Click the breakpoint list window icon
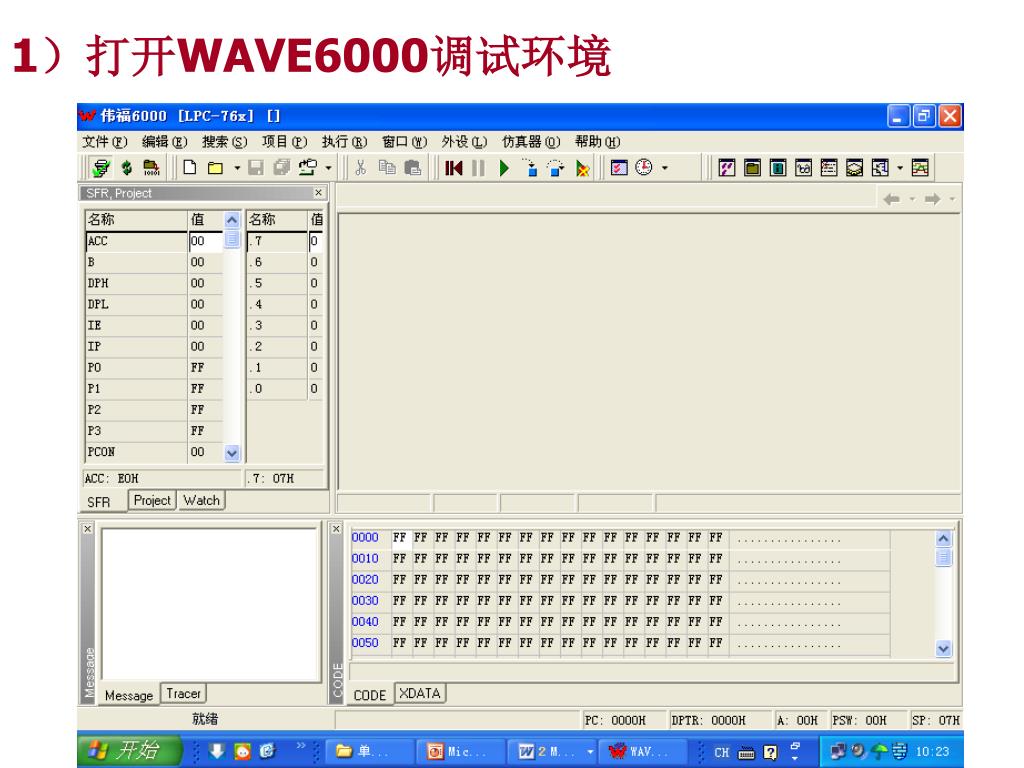Screen dimensions: 1024x768 click(x=618, y=168)
